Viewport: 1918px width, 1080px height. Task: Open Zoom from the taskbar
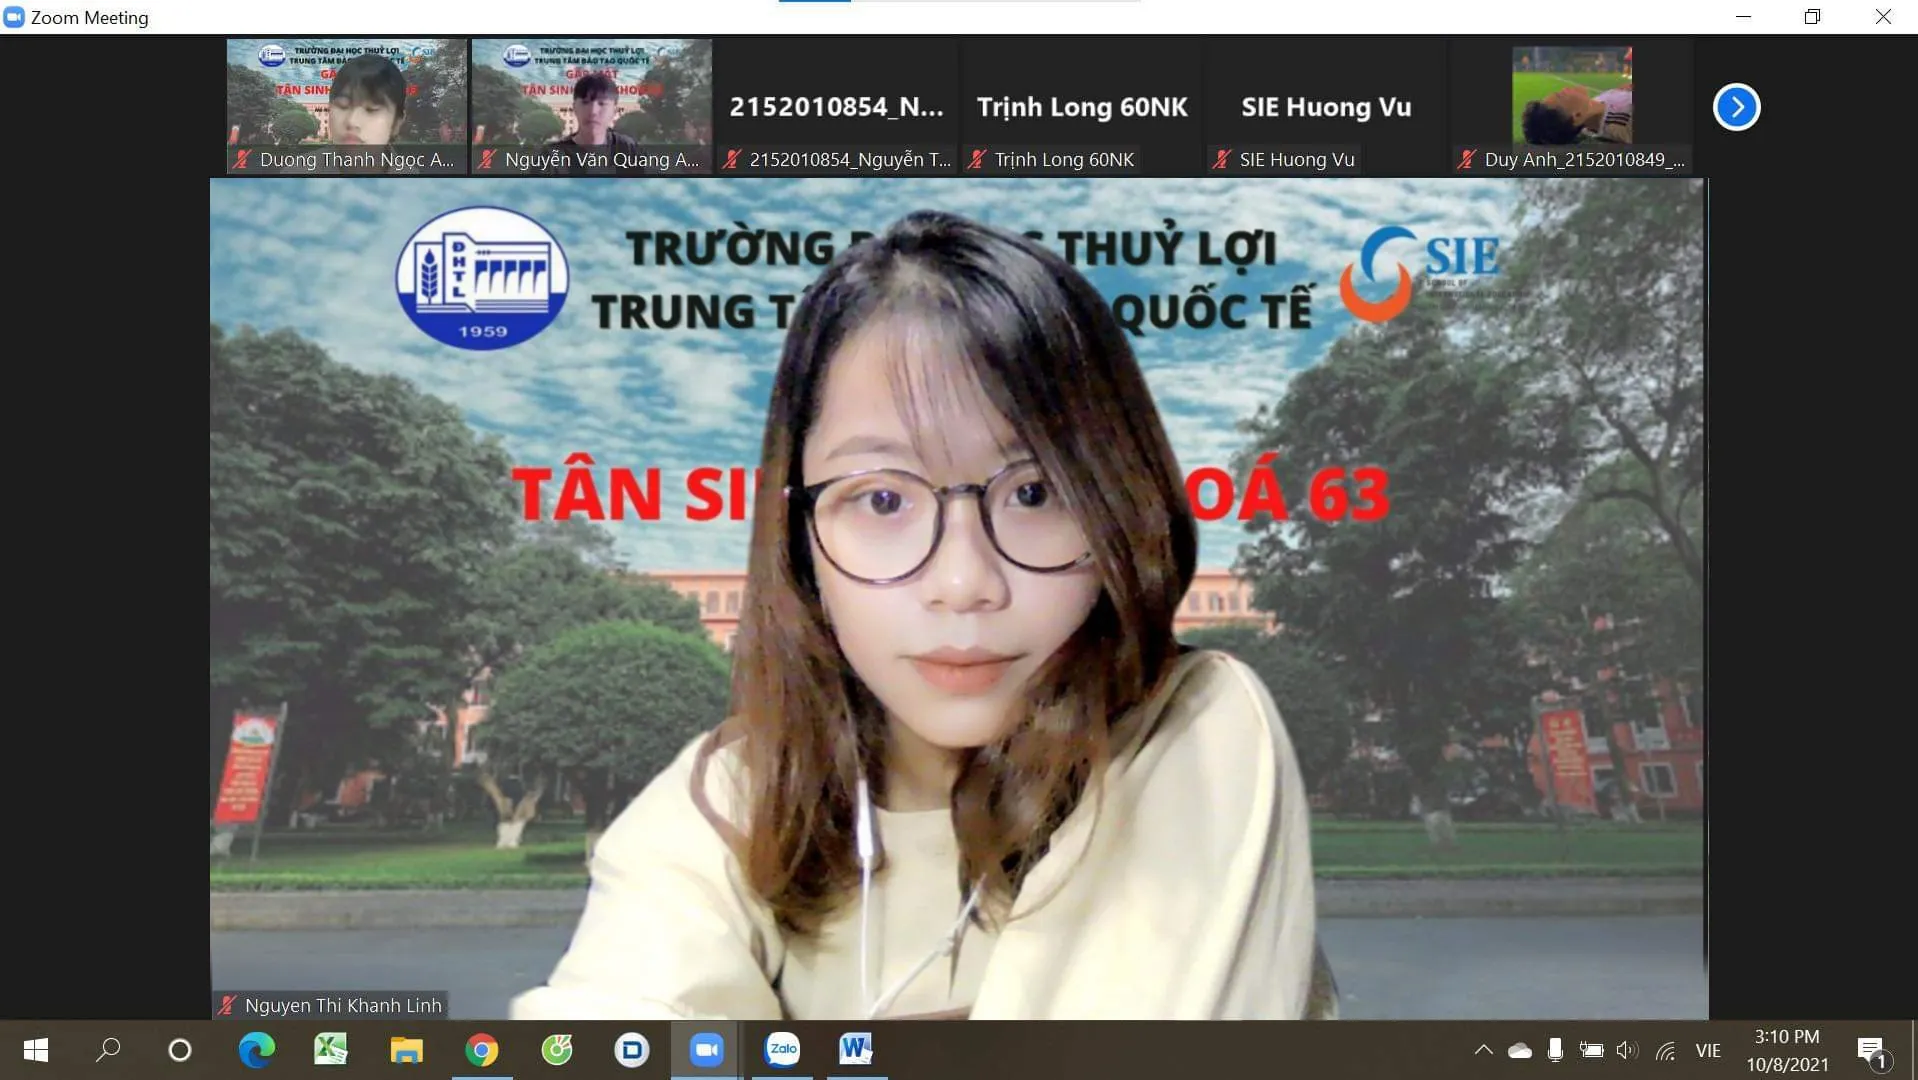706,1050
